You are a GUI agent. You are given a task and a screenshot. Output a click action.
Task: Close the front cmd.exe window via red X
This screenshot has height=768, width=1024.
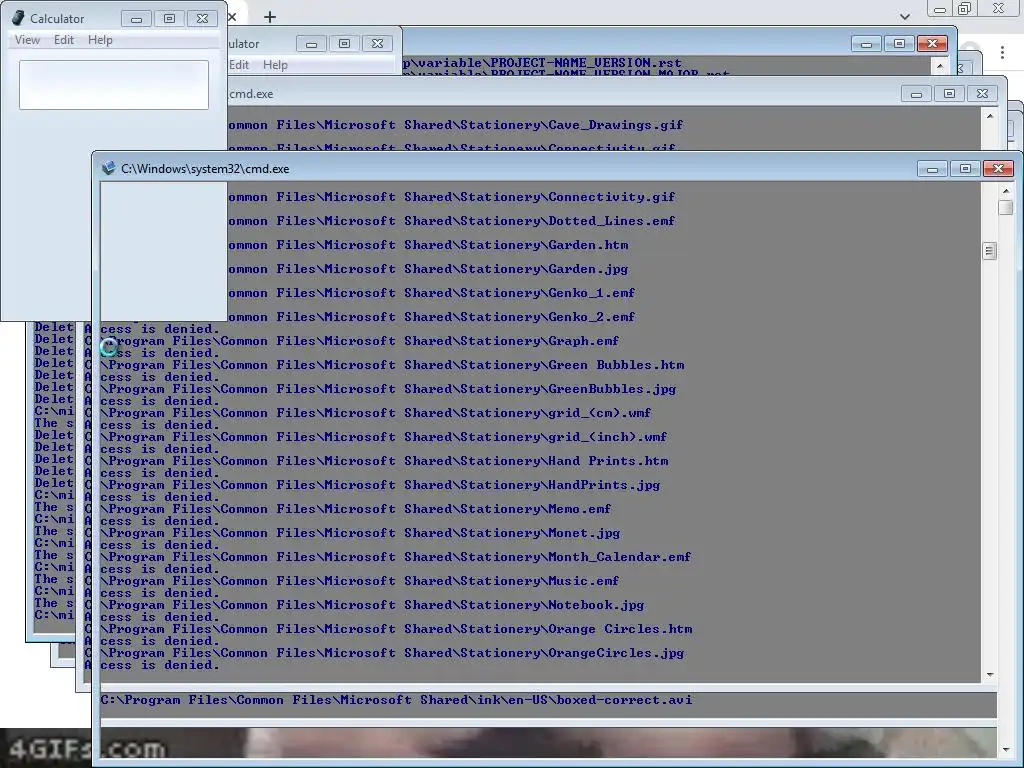999,169
